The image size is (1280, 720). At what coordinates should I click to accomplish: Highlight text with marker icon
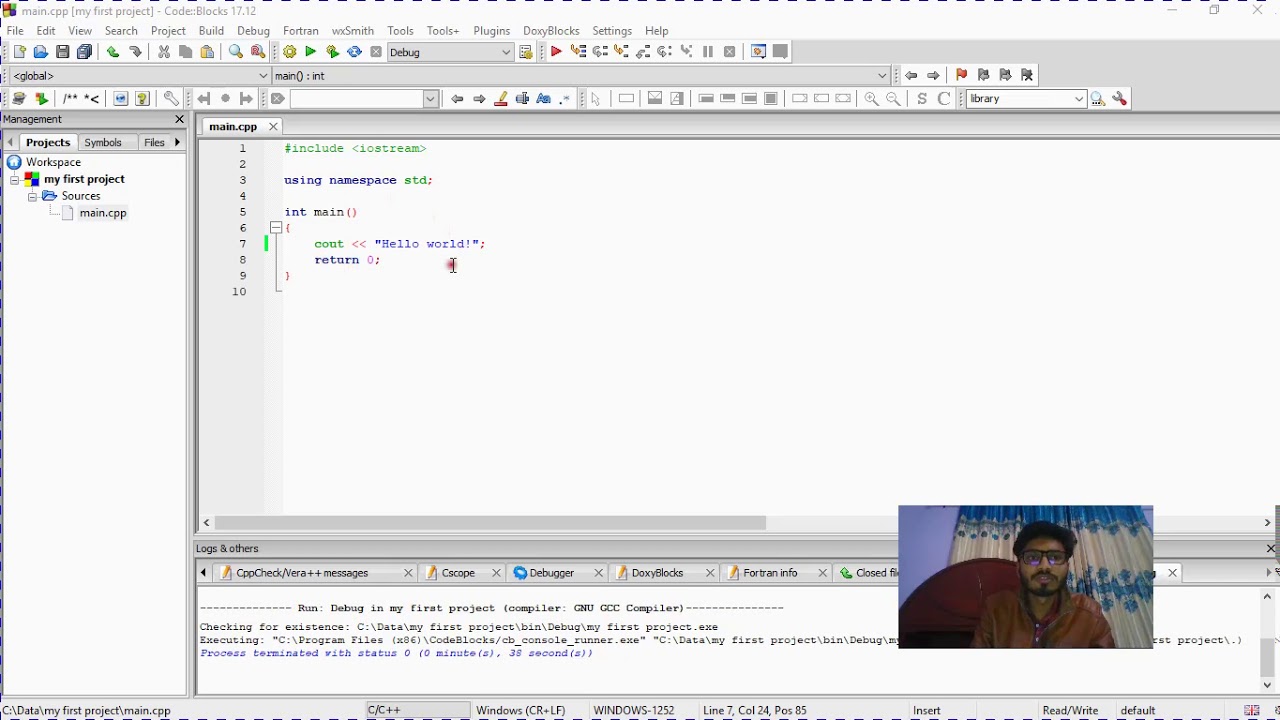(x=501, y=98)
